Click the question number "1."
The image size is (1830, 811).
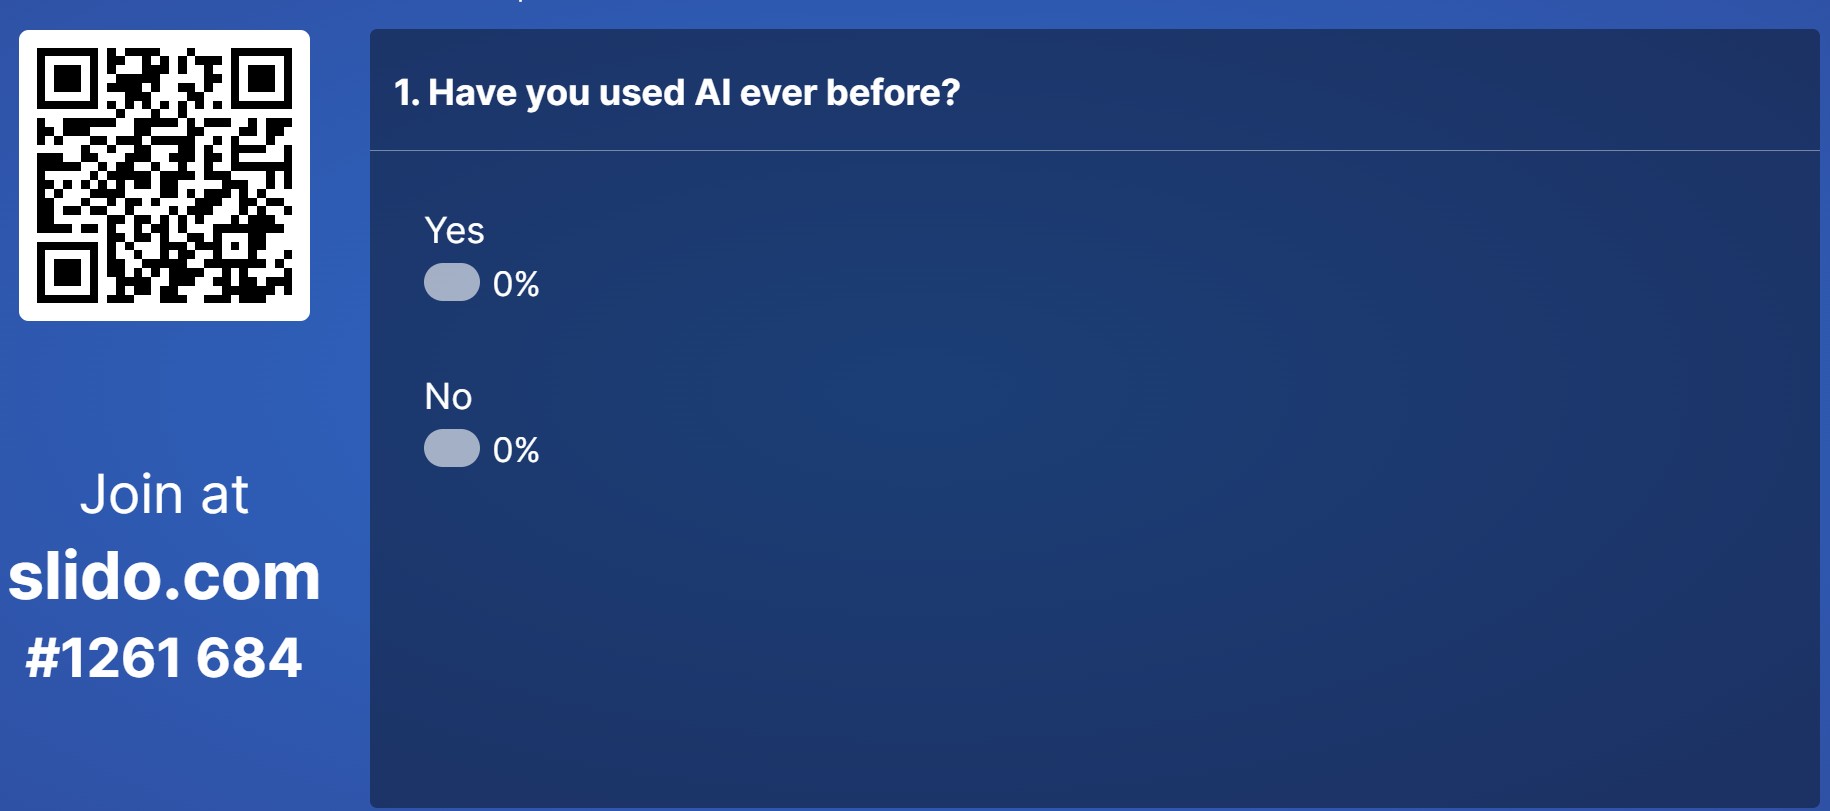coord(406,93)
